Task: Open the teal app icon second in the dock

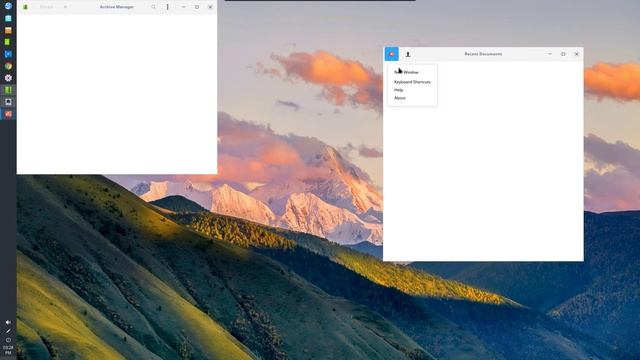Action: pyautogui.click(x=8, y=18)
